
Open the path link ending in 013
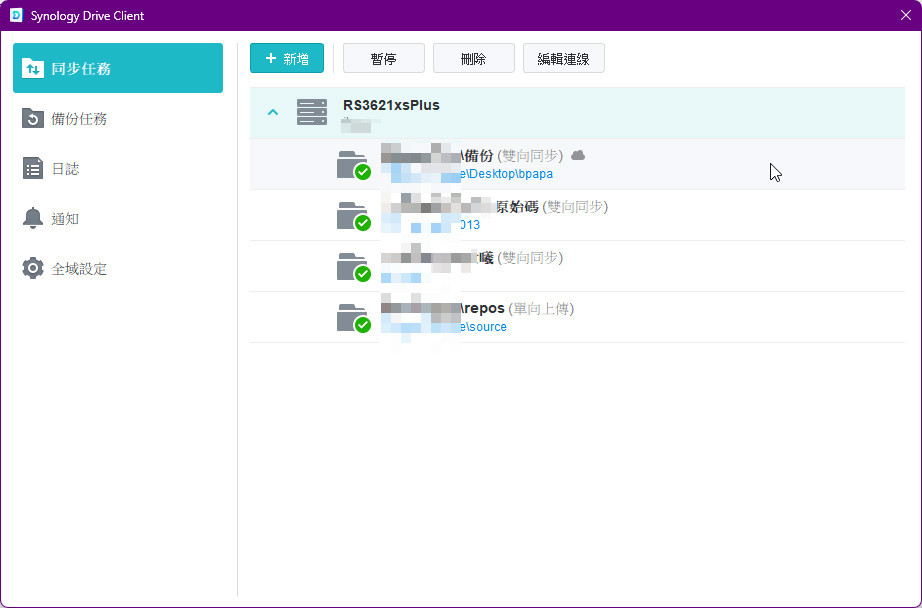469,225
